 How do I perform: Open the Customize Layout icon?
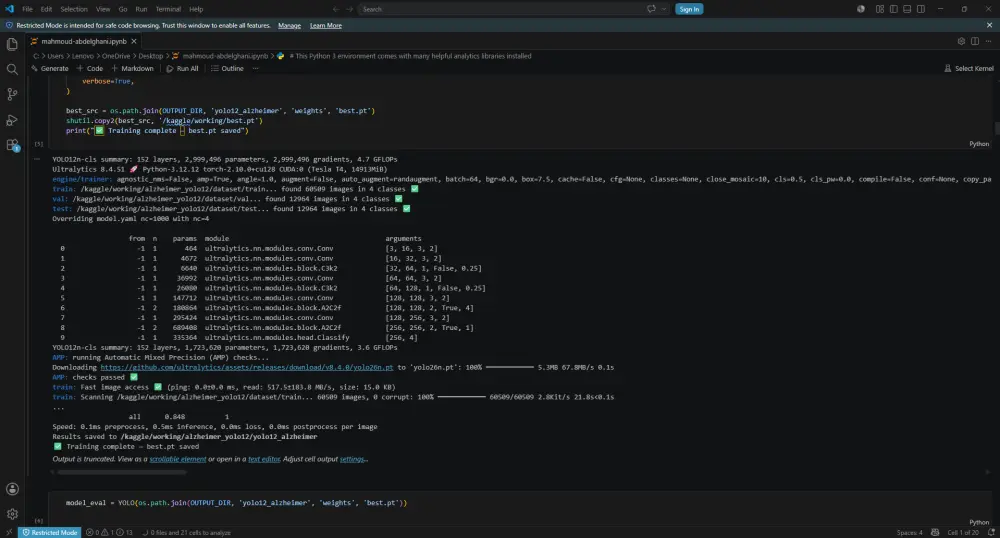[880, 9]
